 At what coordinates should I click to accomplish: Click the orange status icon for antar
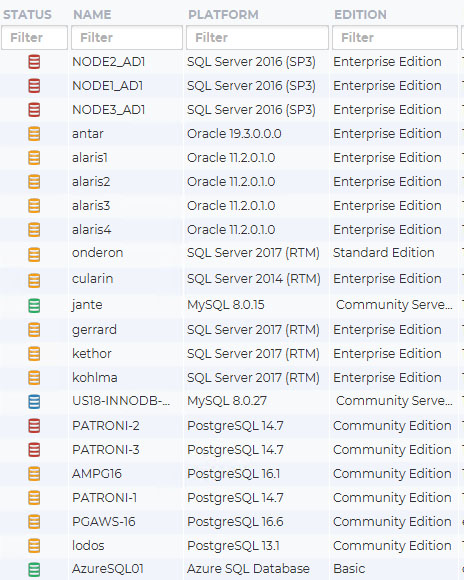[x=34, y=134]
